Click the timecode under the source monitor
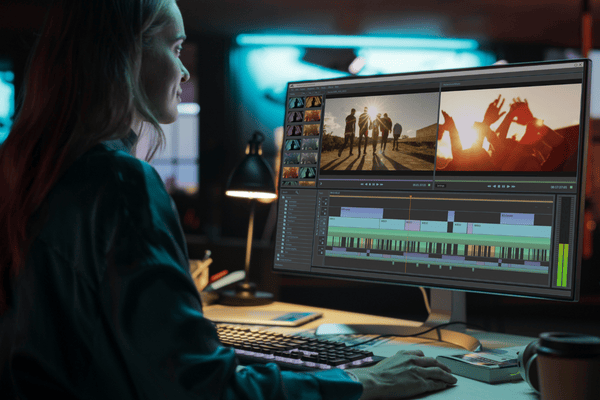 coord(419,185)
